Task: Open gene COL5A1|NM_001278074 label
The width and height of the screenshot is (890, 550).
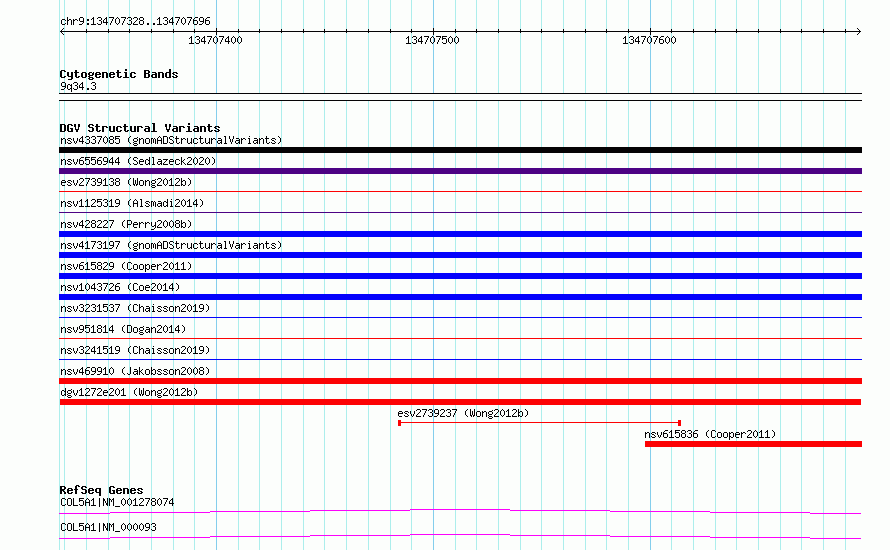Action: [117, 502]
